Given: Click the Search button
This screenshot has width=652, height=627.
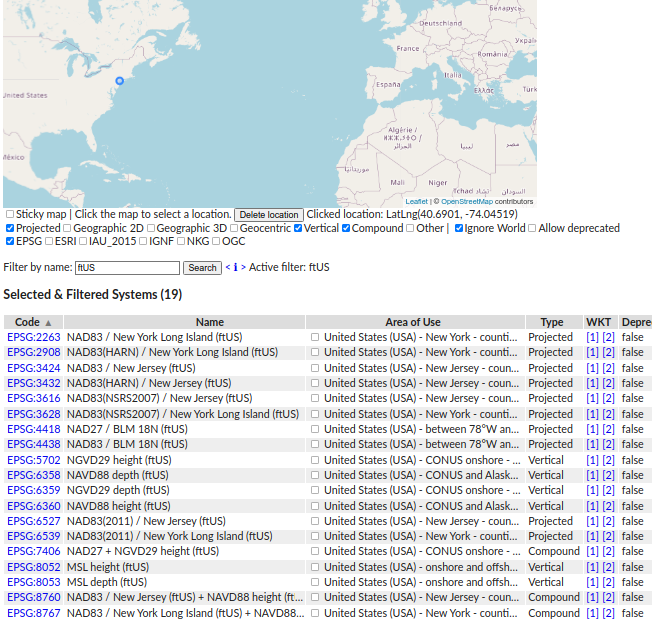Looking at the screenshot, I should tap(202, 268).
